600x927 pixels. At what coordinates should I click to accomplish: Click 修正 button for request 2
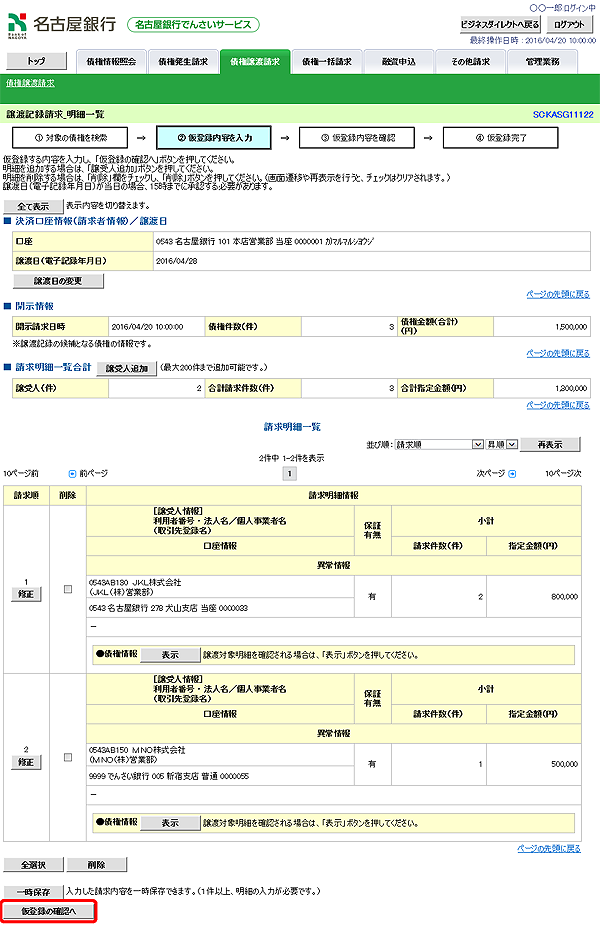click(x=26, y=762)
